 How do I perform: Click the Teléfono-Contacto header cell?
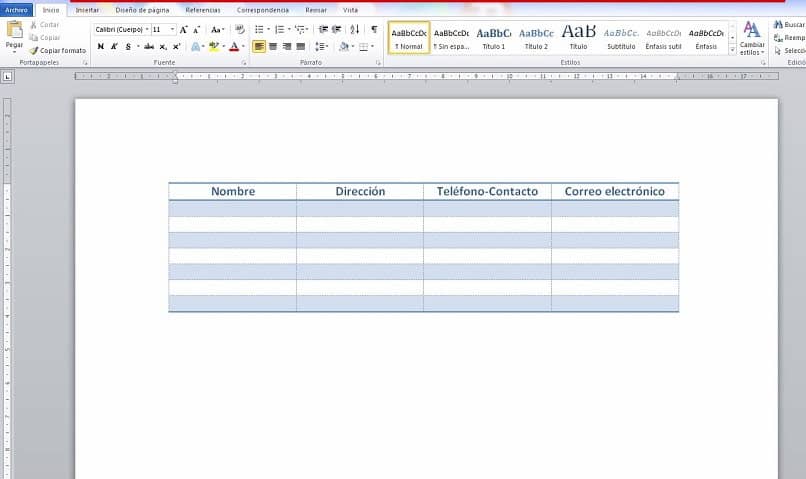(x=487, y=191)
